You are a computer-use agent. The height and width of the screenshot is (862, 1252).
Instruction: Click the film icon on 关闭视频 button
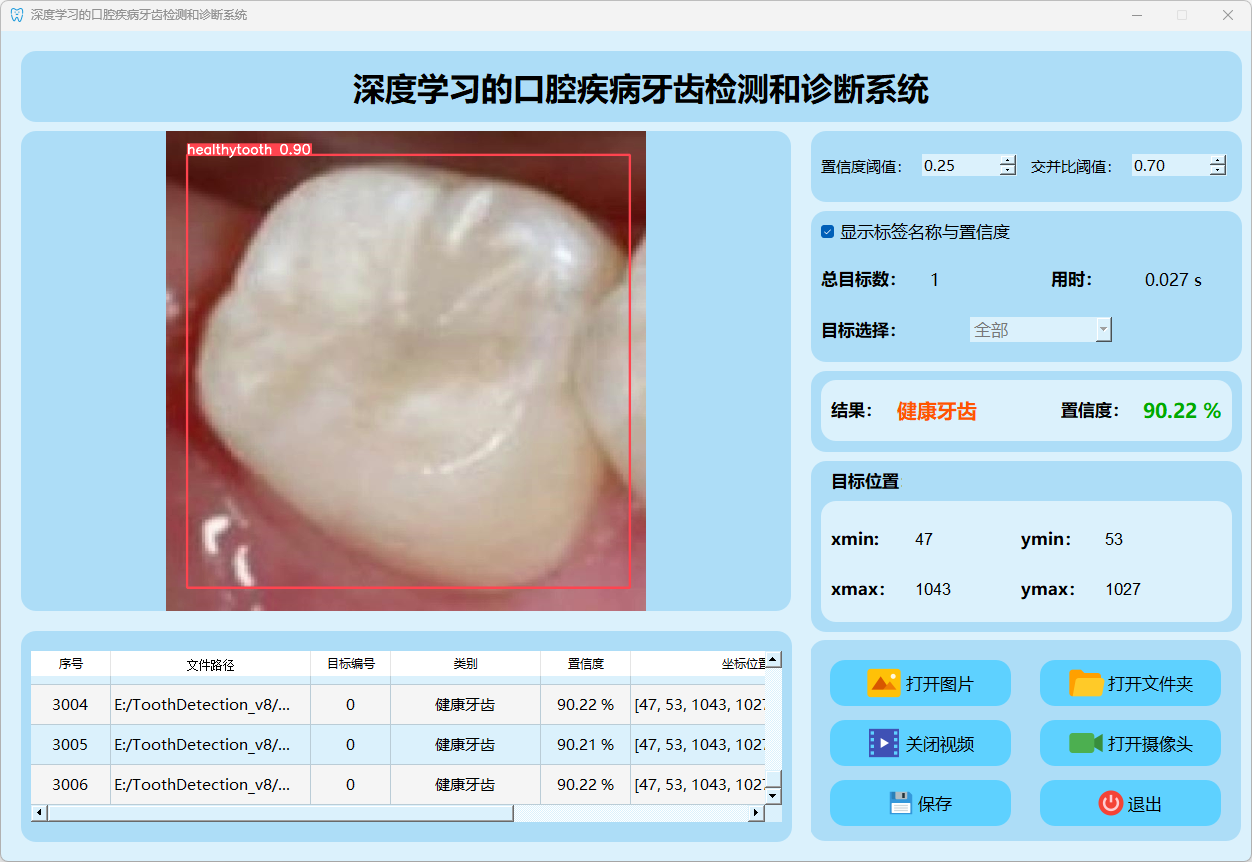(884, 743)
